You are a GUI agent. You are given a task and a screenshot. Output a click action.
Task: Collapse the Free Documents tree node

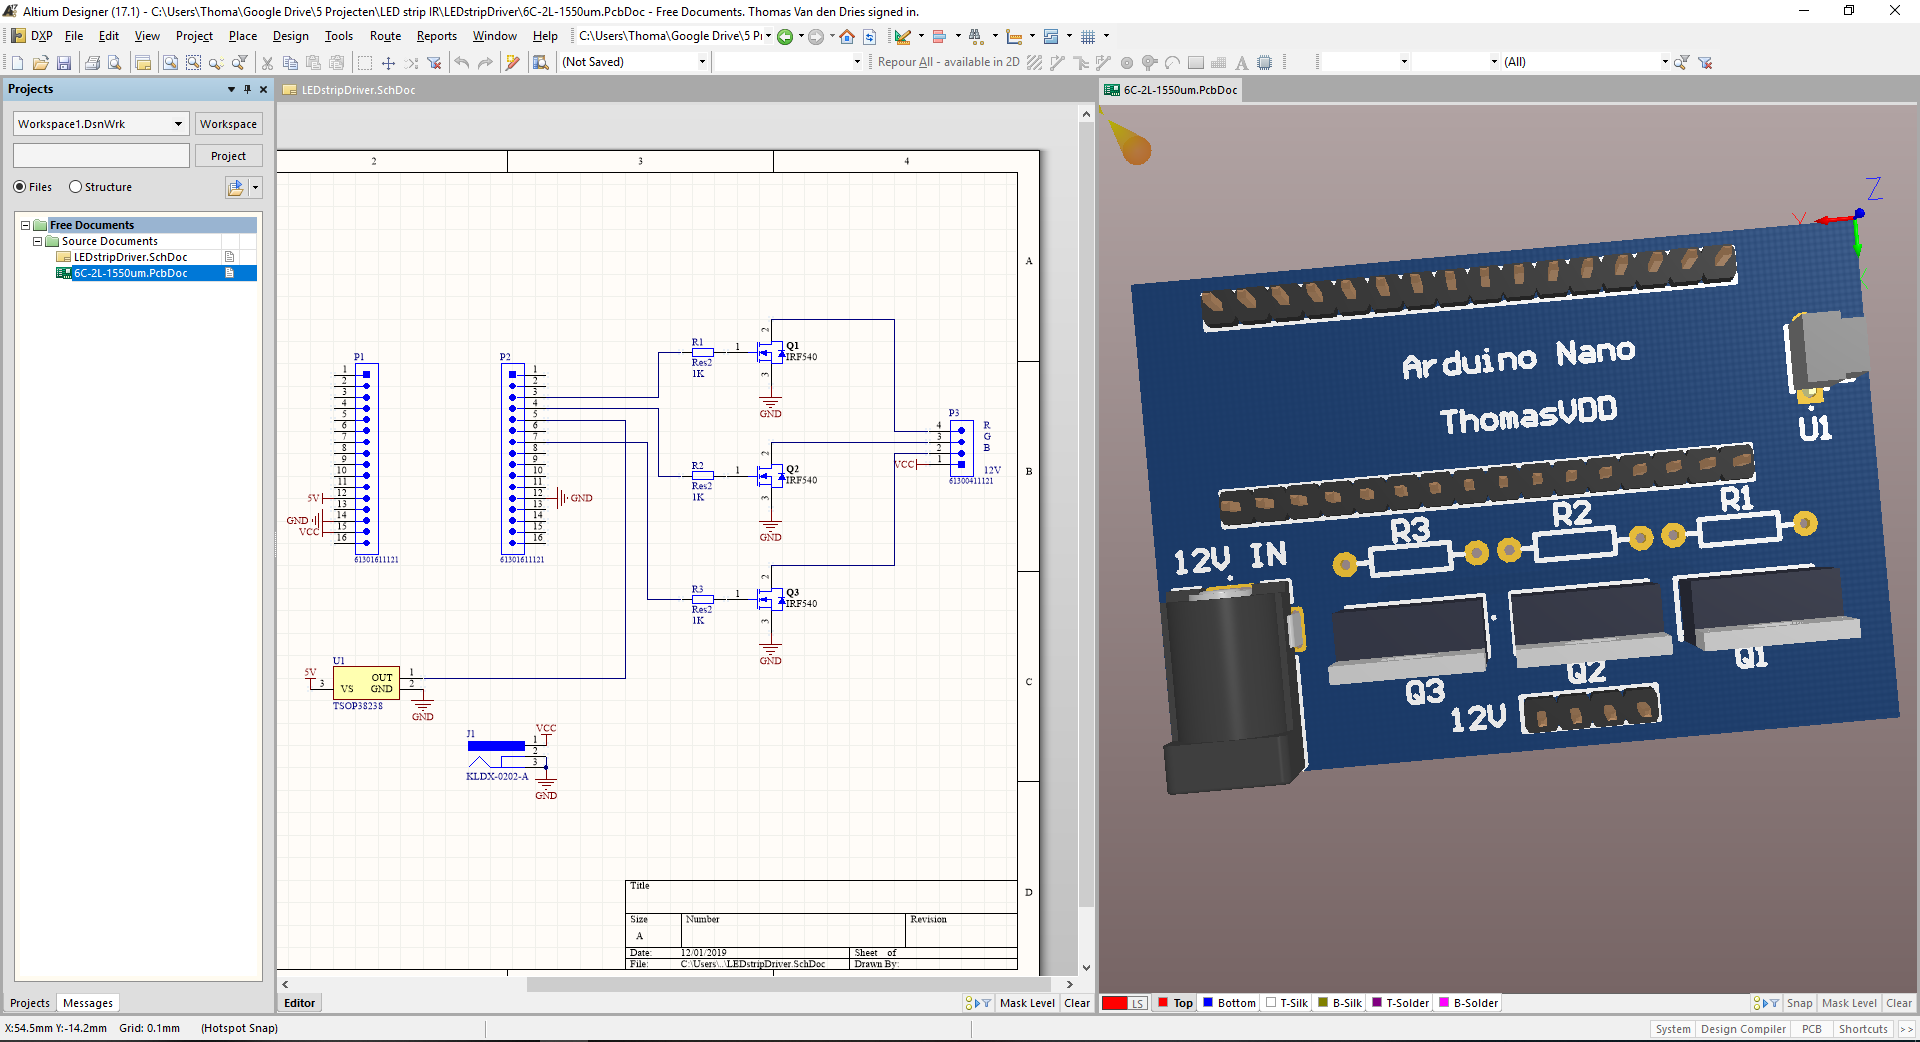(x=25, y=225)
